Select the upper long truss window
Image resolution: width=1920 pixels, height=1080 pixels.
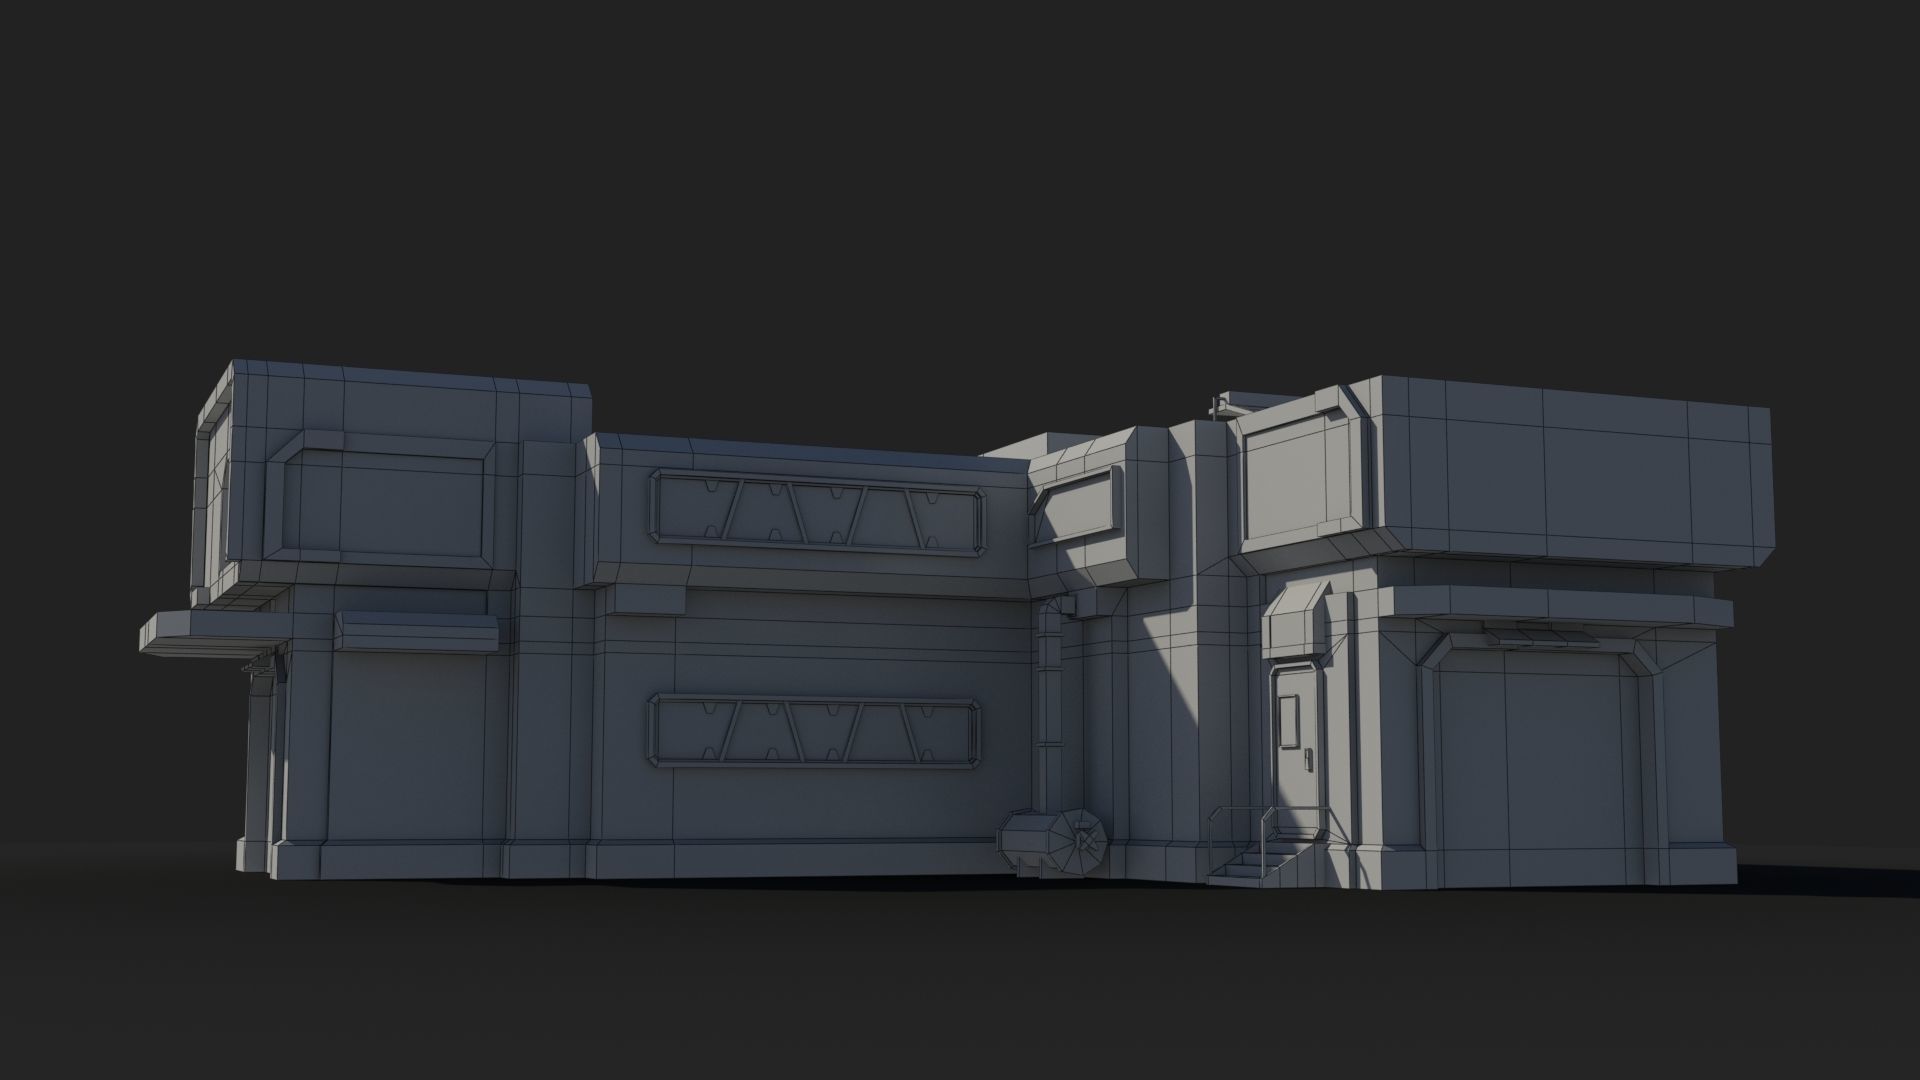[817, 512]
